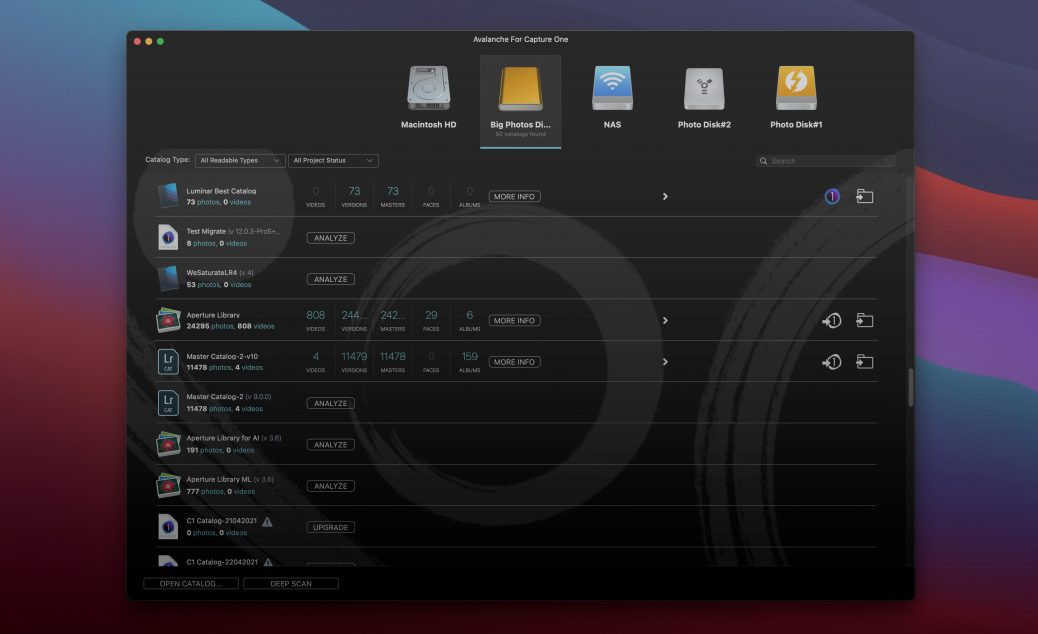Analyze the Aperture Library for AI
The width and height of the screenshot is (1038, 634).
(330, 445)
